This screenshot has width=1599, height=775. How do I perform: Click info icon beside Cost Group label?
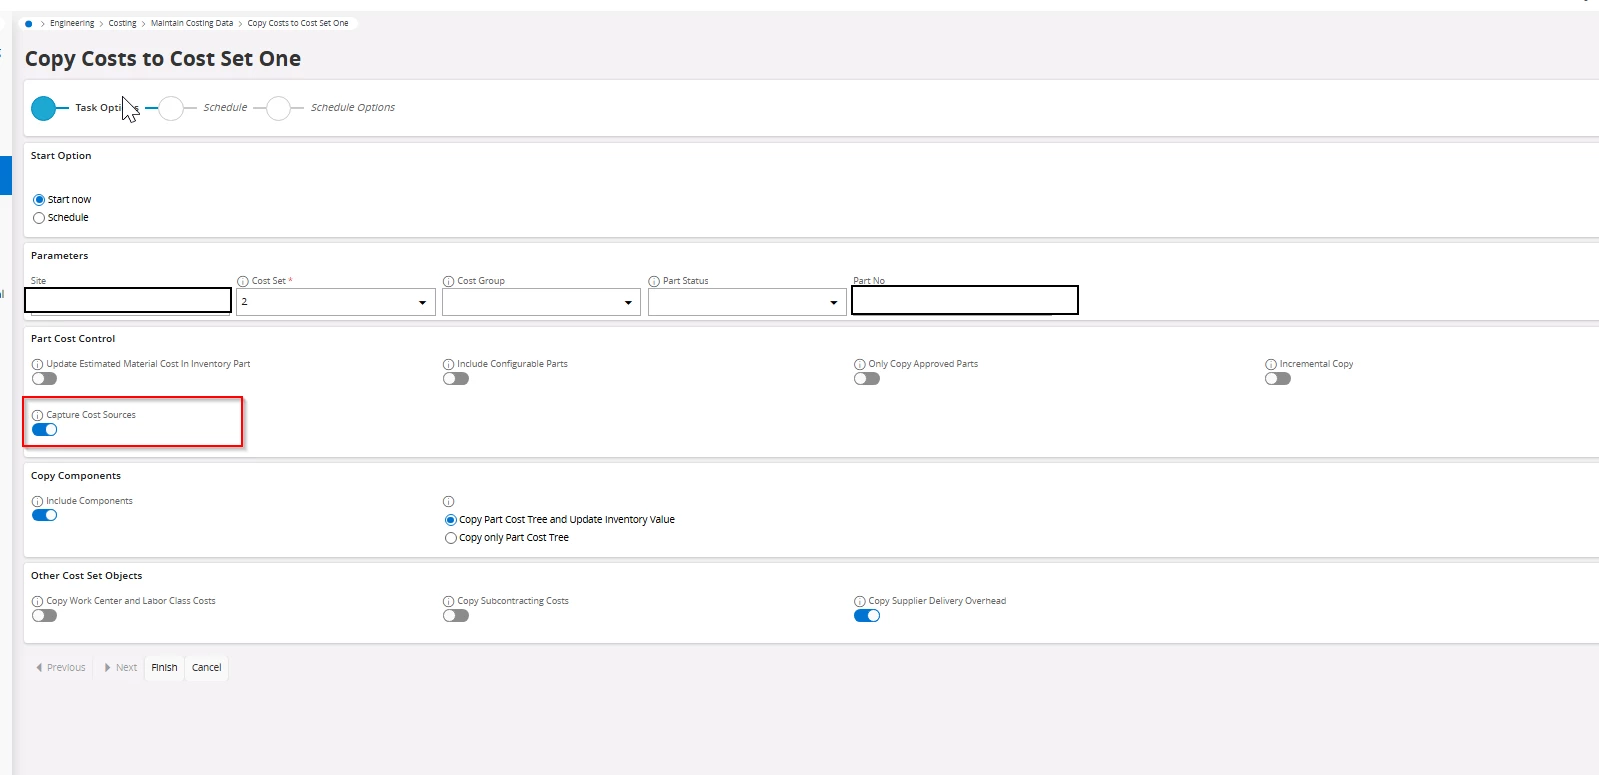449,282
